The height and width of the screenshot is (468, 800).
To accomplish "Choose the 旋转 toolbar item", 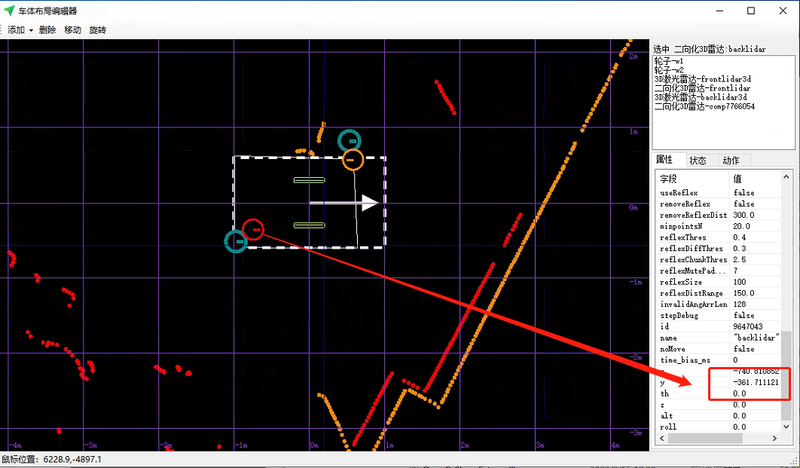I will [x=98, y=30].
